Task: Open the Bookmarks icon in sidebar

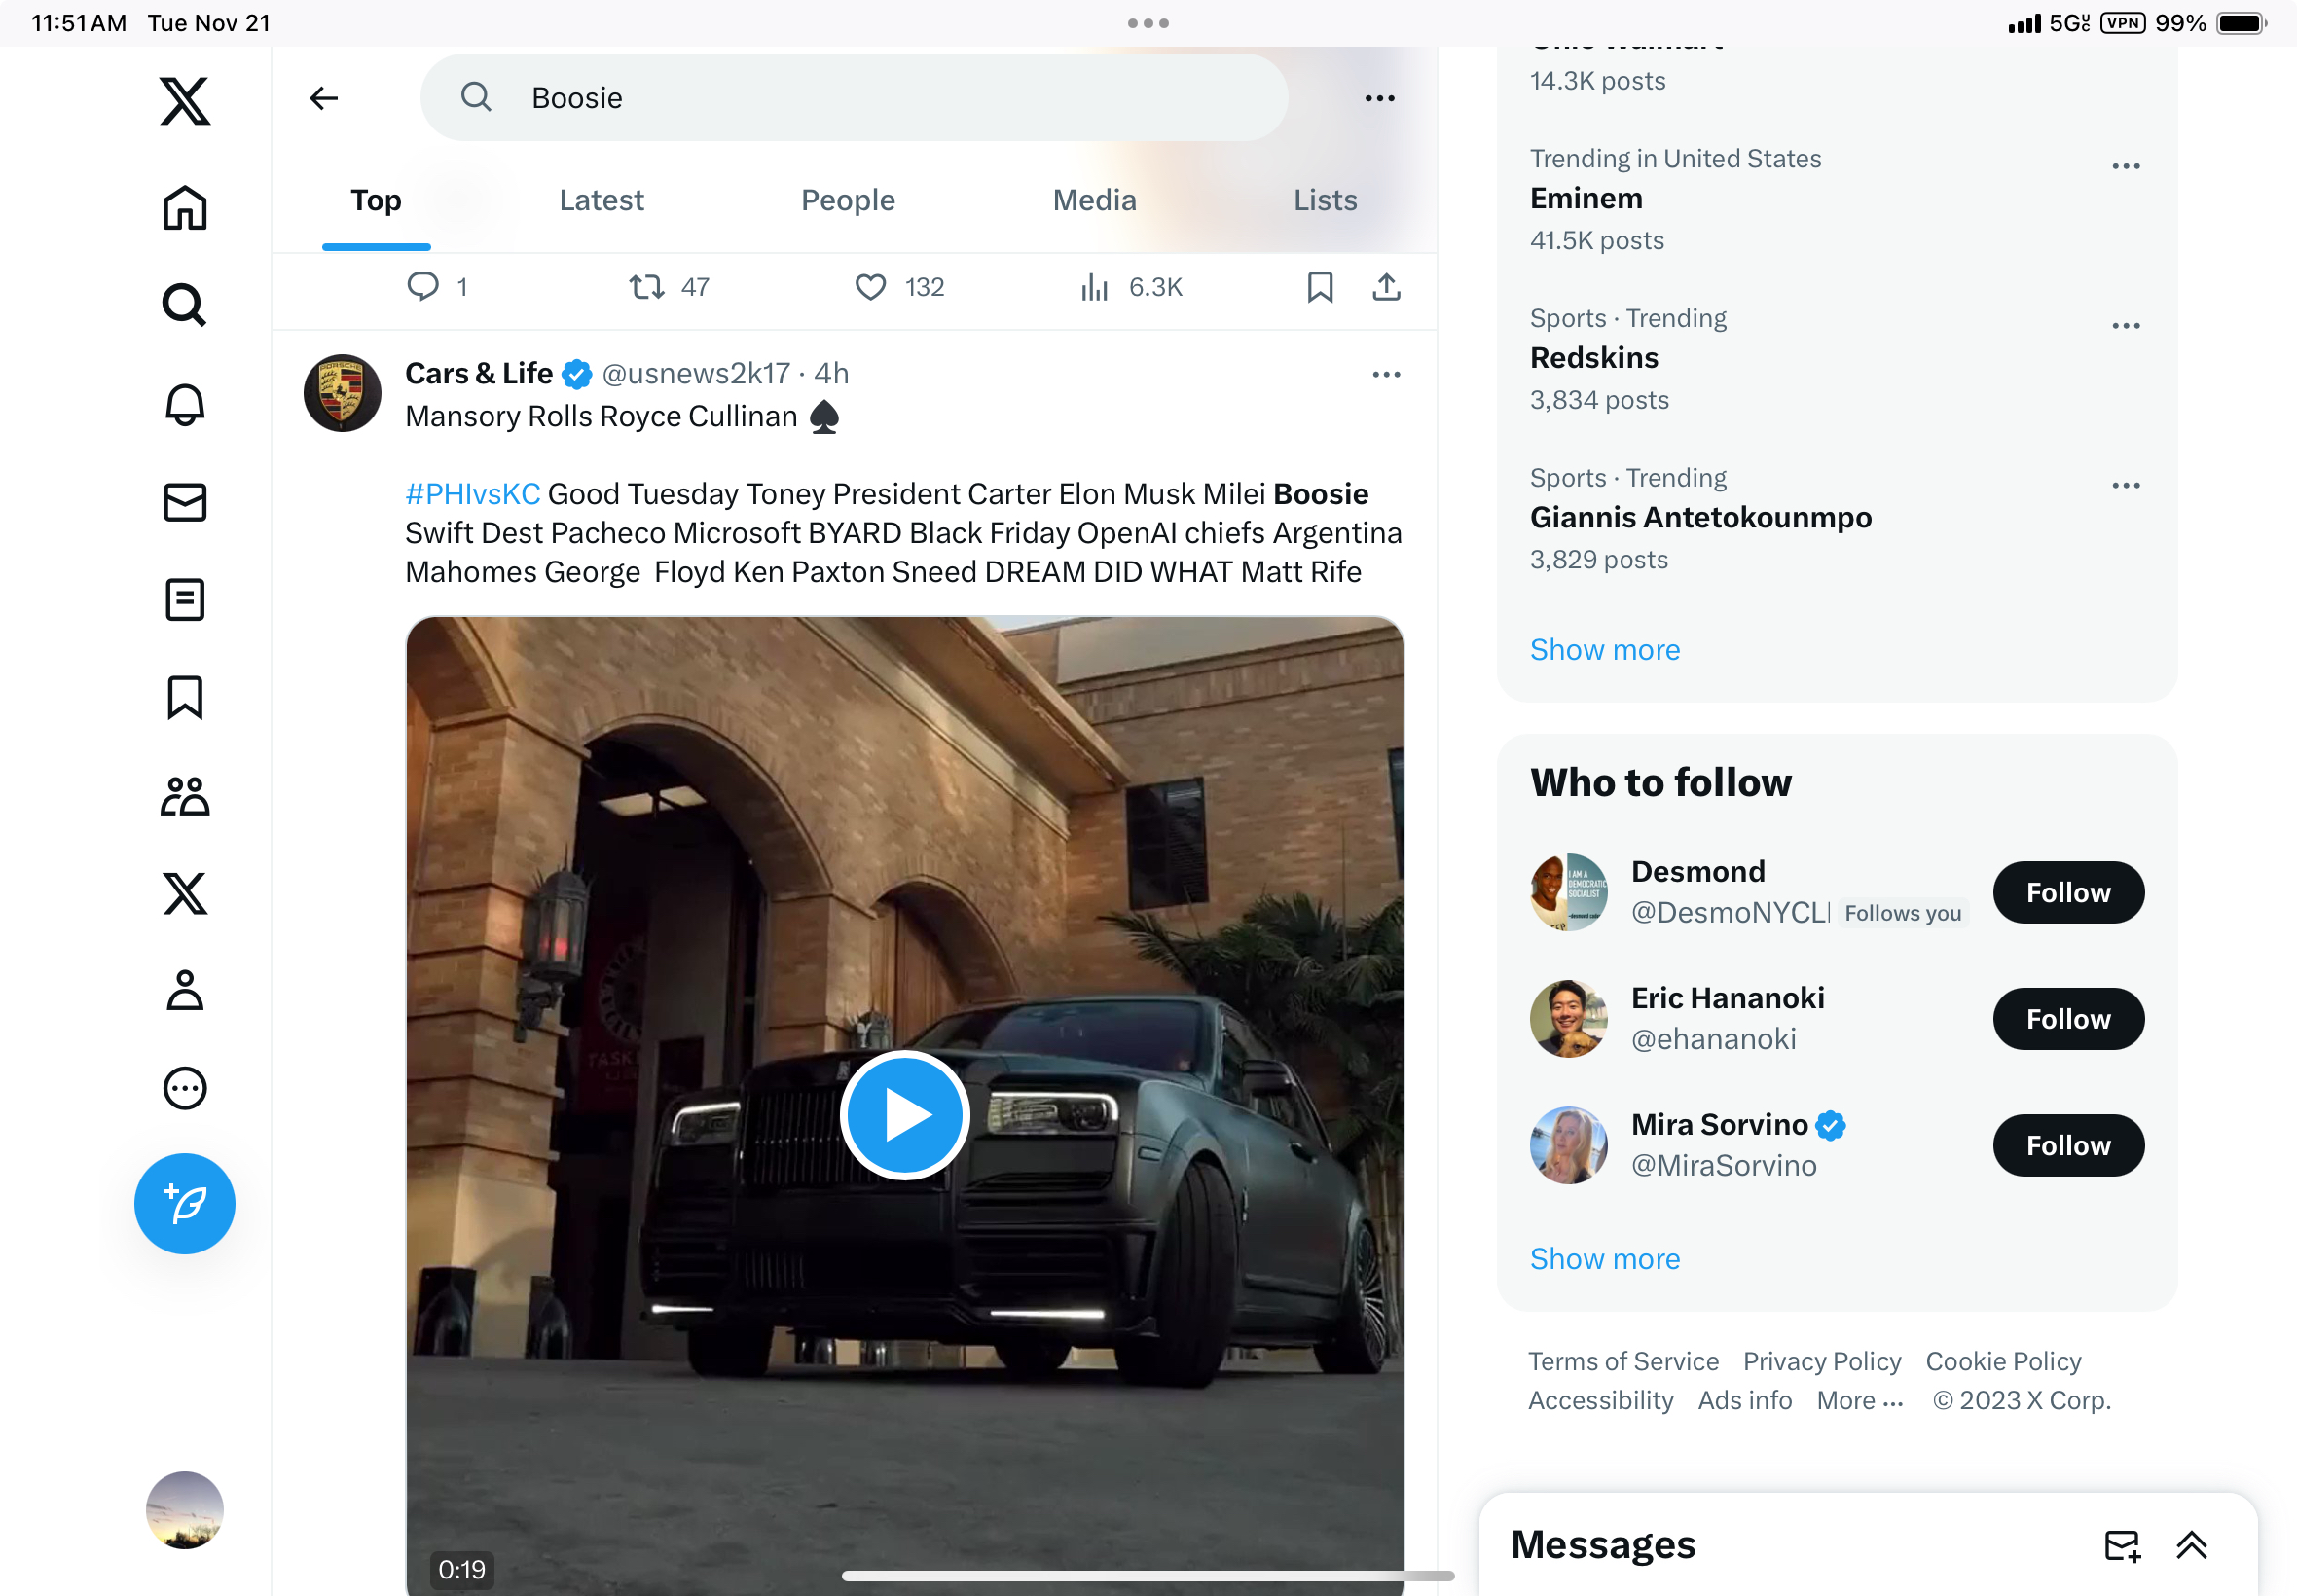Action: coord(185,697)
